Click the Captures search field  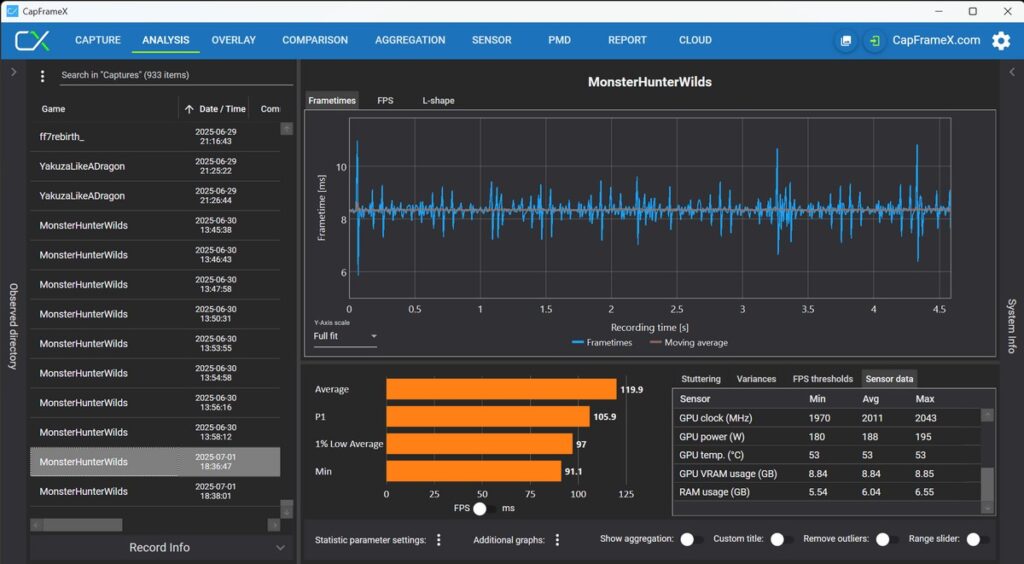coord(175,75)
